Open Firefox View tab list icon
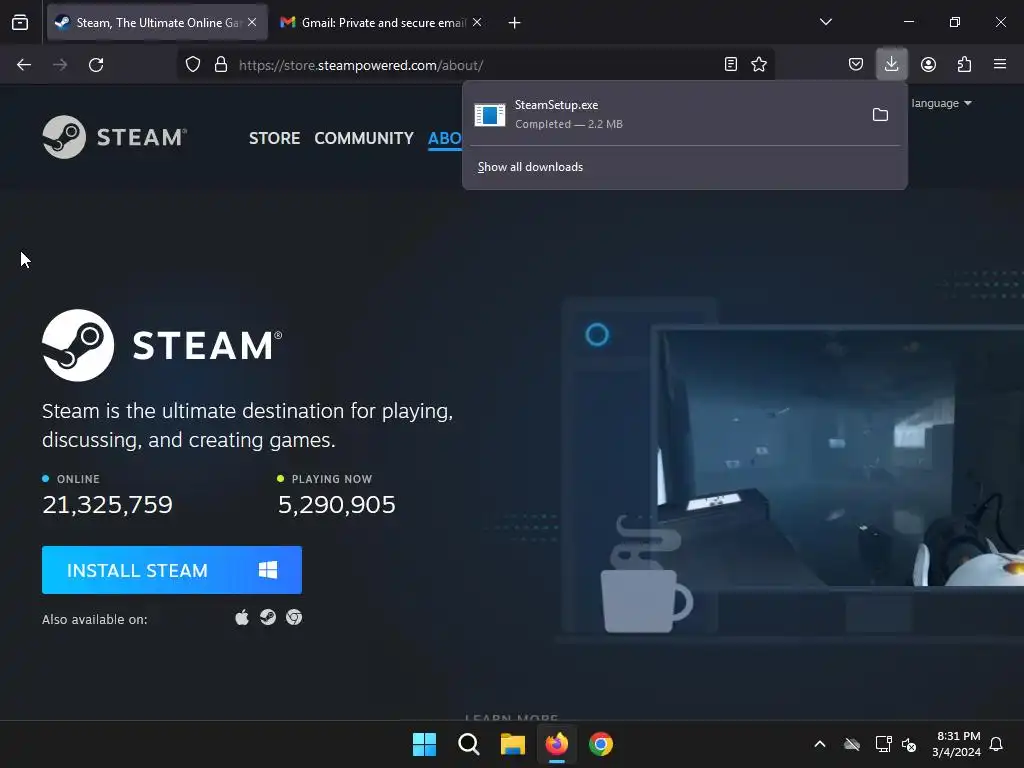The height and width of the screenshot is (768, 1024). [x=20, y=23]
